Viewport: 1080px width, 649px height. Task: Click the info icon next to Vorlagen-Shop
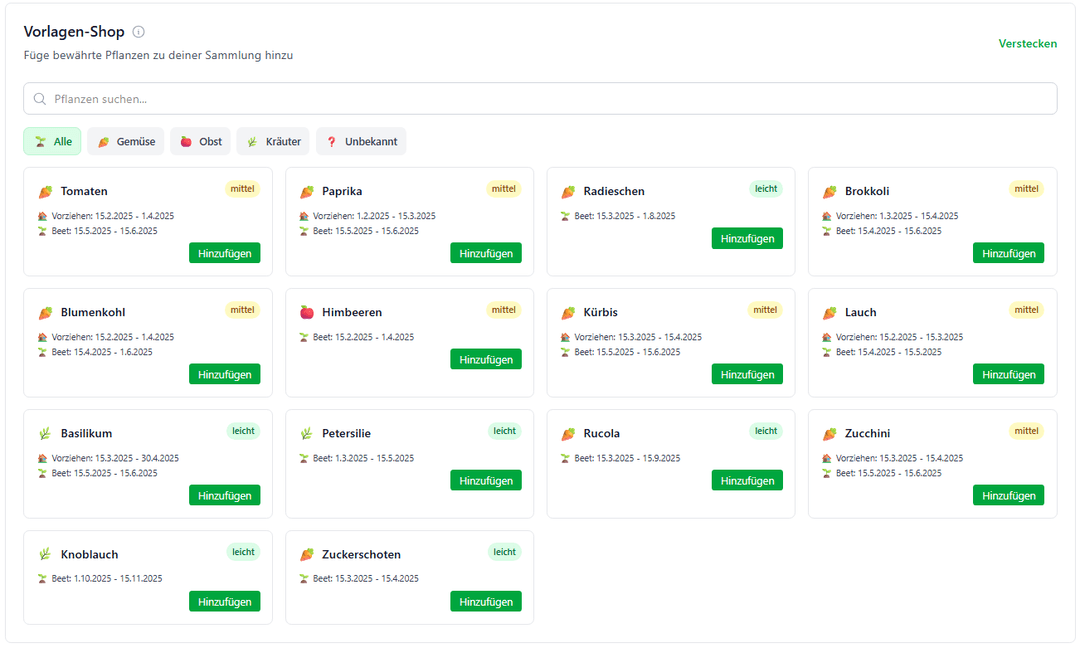pos(139,32)
